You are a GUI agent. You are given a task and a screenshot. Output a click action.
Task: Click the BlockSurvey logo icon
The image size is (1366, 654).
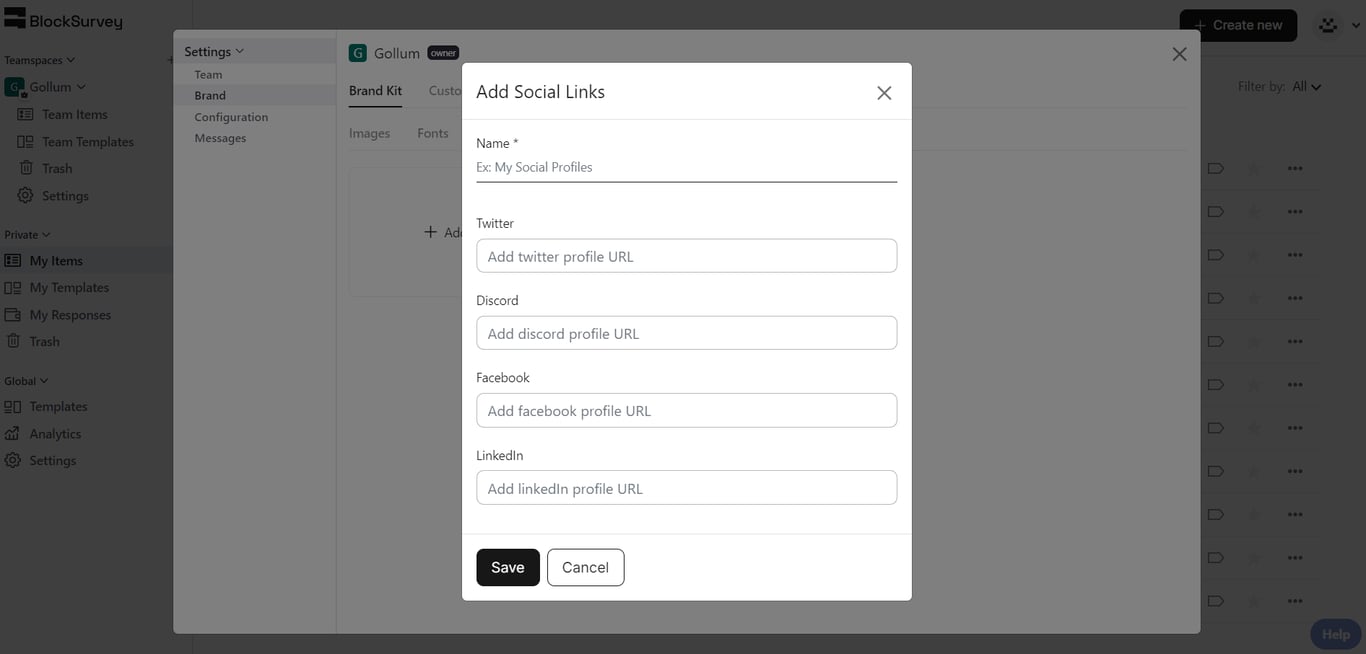15,19
